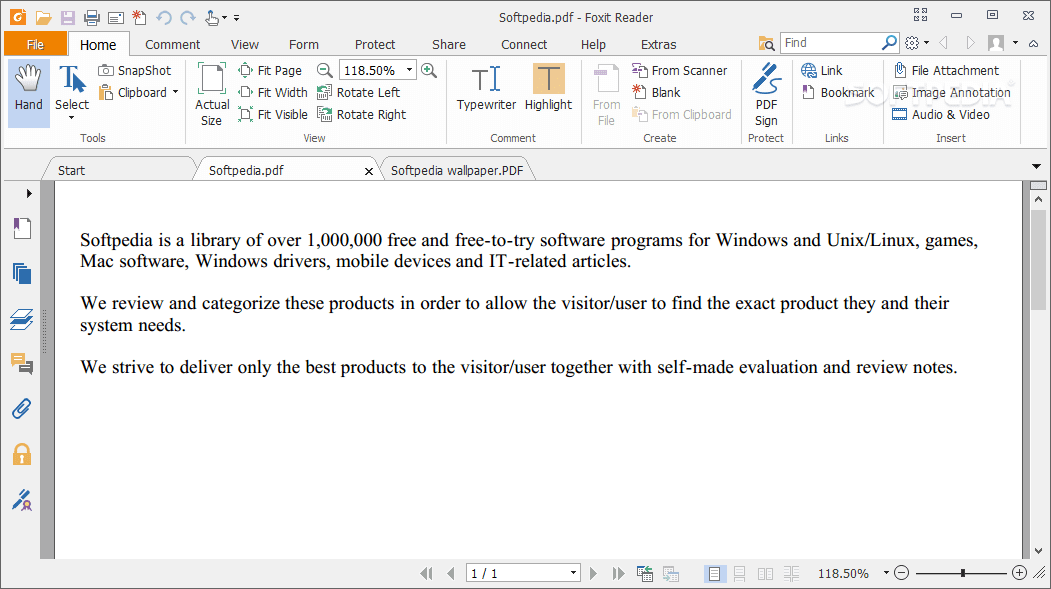
Task: Click the Find search field
Action: 830,43
